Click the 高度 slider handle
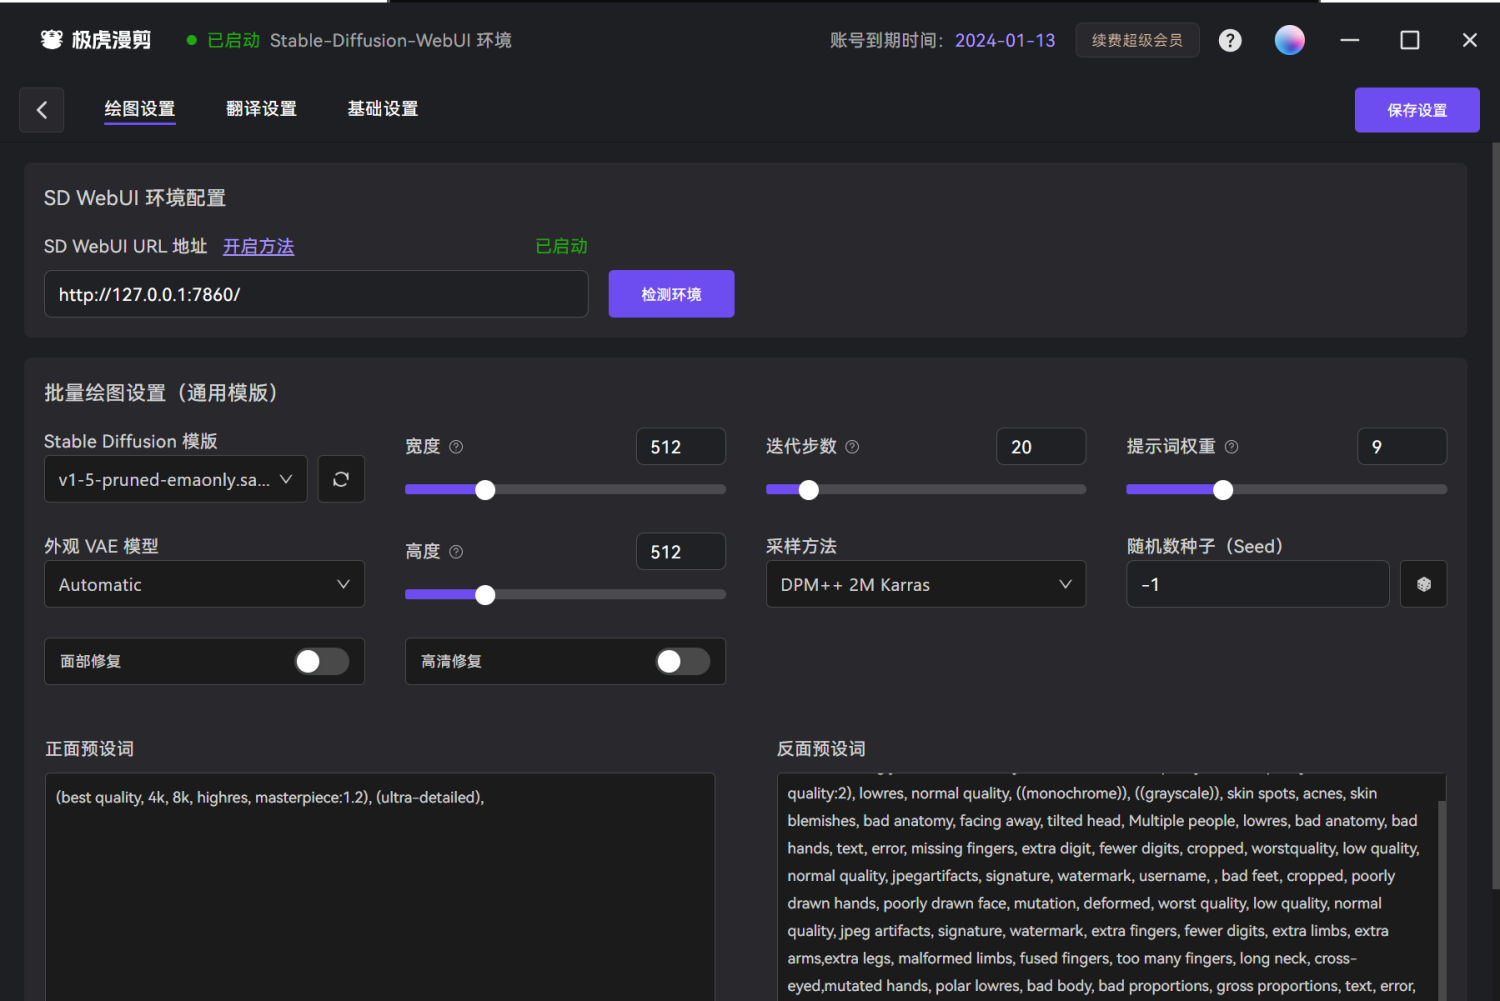This screenshot has height=1001, width=1500. 485,595
